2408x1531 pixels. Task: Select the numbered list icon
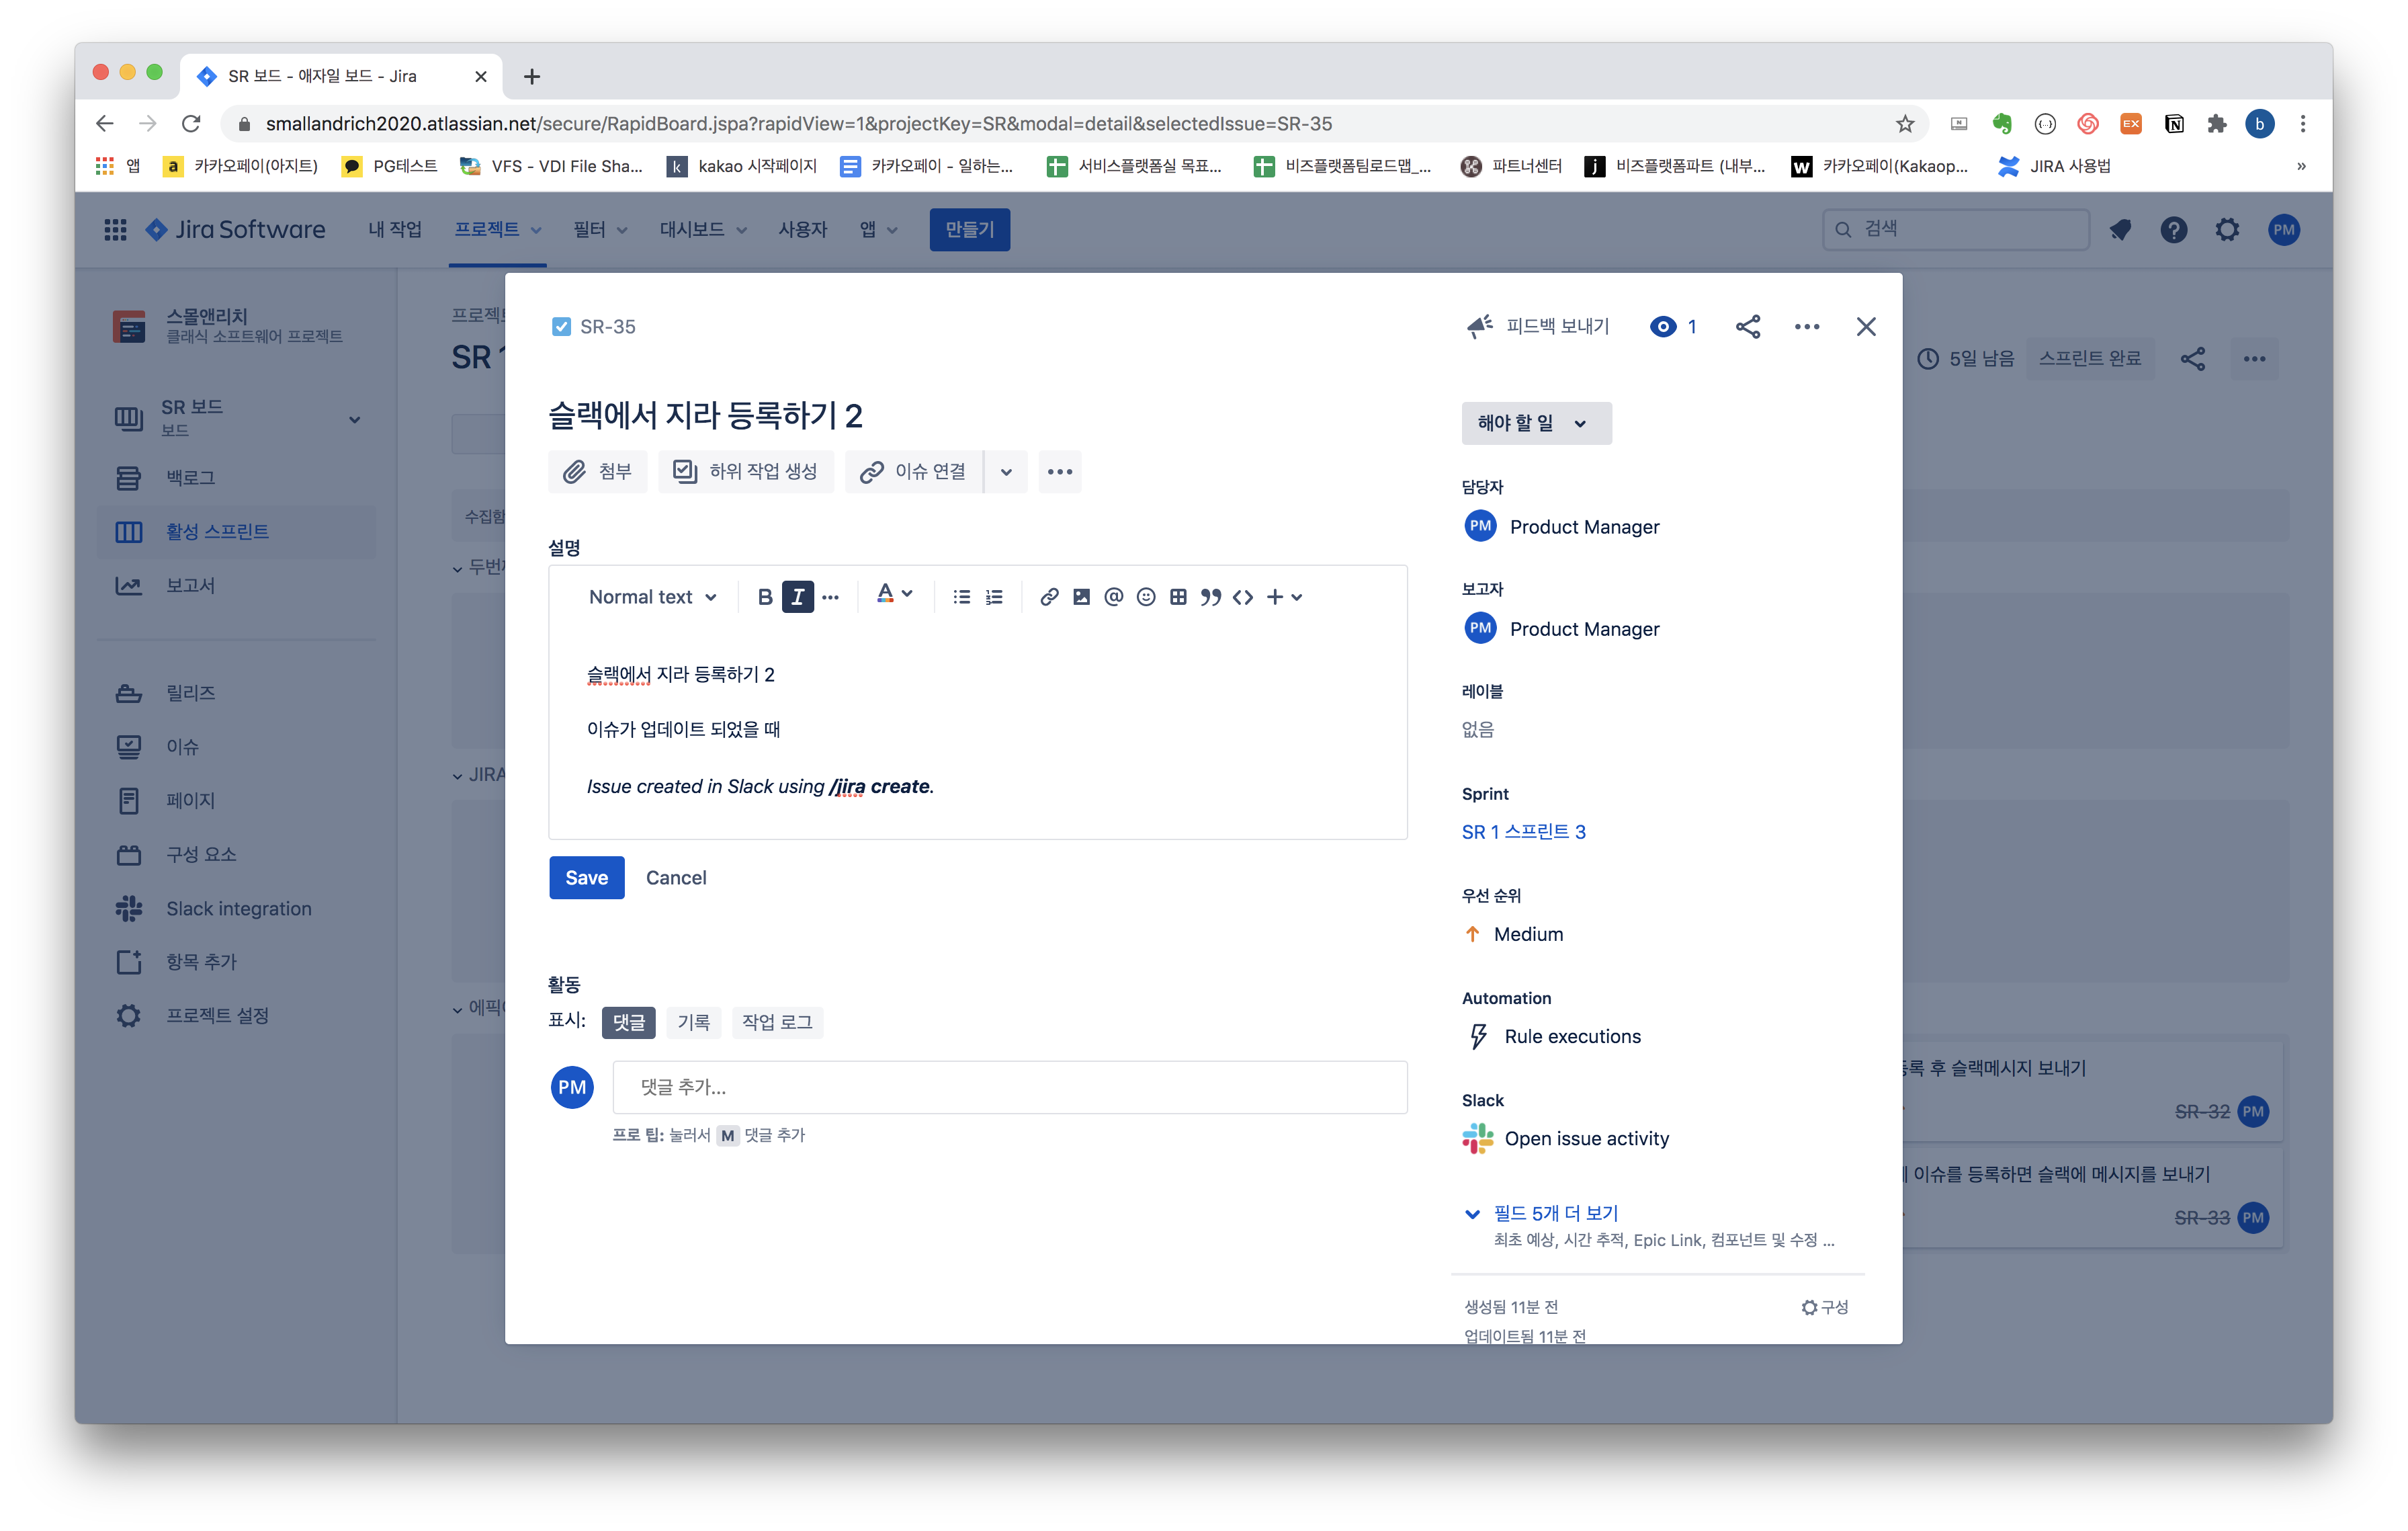(994, 597)
